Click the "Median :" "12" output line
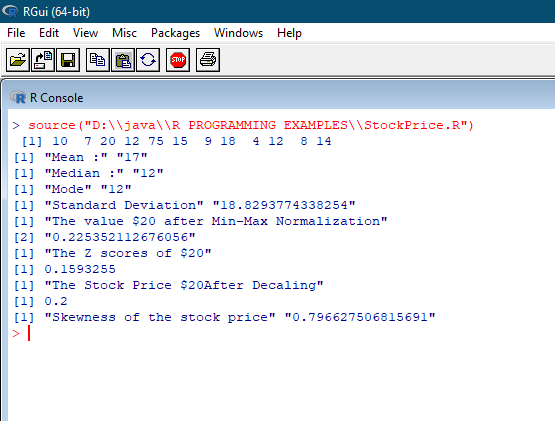This screenshot has height=421, width=555. (88, 173)
